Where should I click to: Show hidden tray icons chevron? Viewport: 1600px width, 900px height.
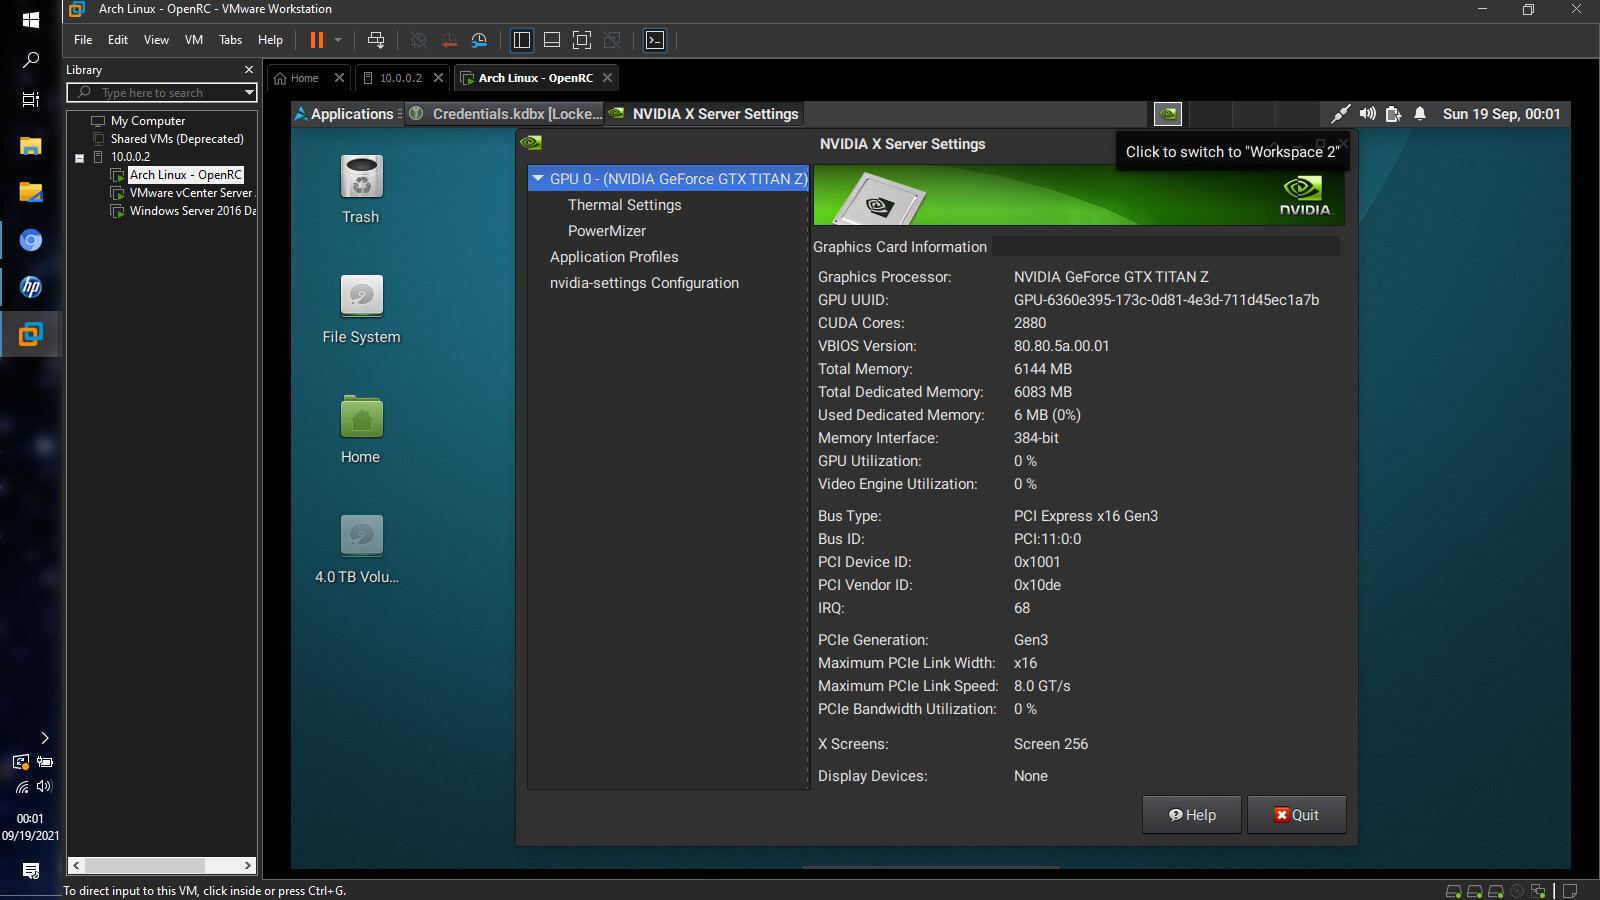click(x=44, y=738)
